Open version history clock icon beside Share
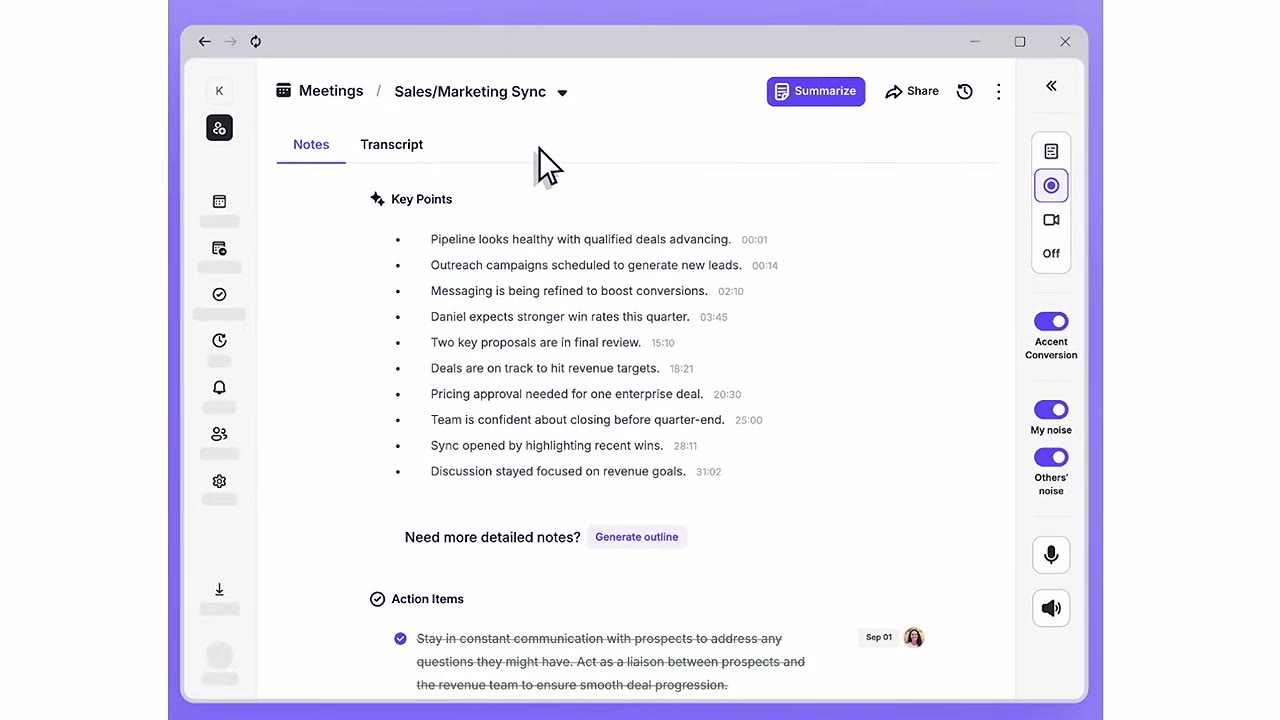Screen dimensions: 1280x720 964,91
